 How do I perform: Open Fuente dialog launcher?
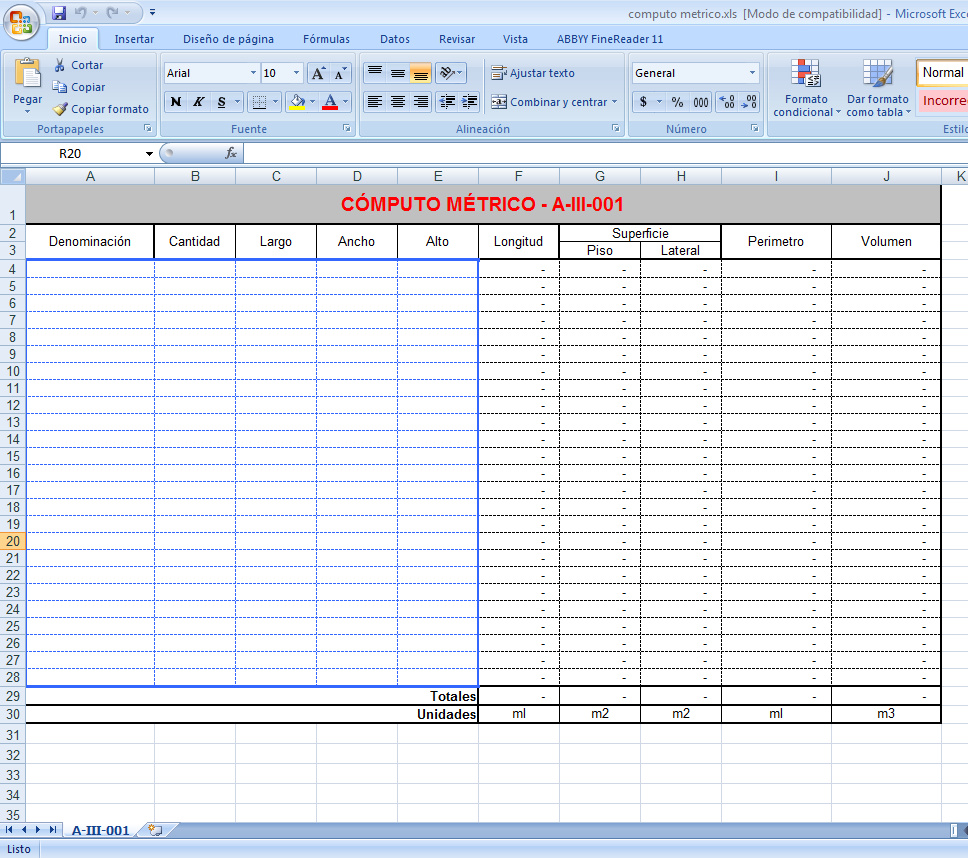click(x=346, y=128)
